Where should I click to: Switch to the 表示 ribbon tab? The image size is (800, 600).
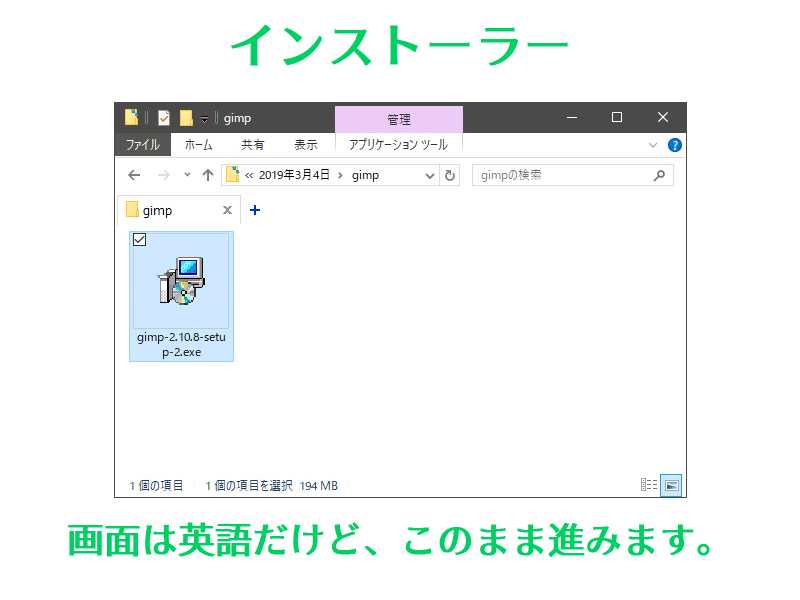click(x=306, y=144)
